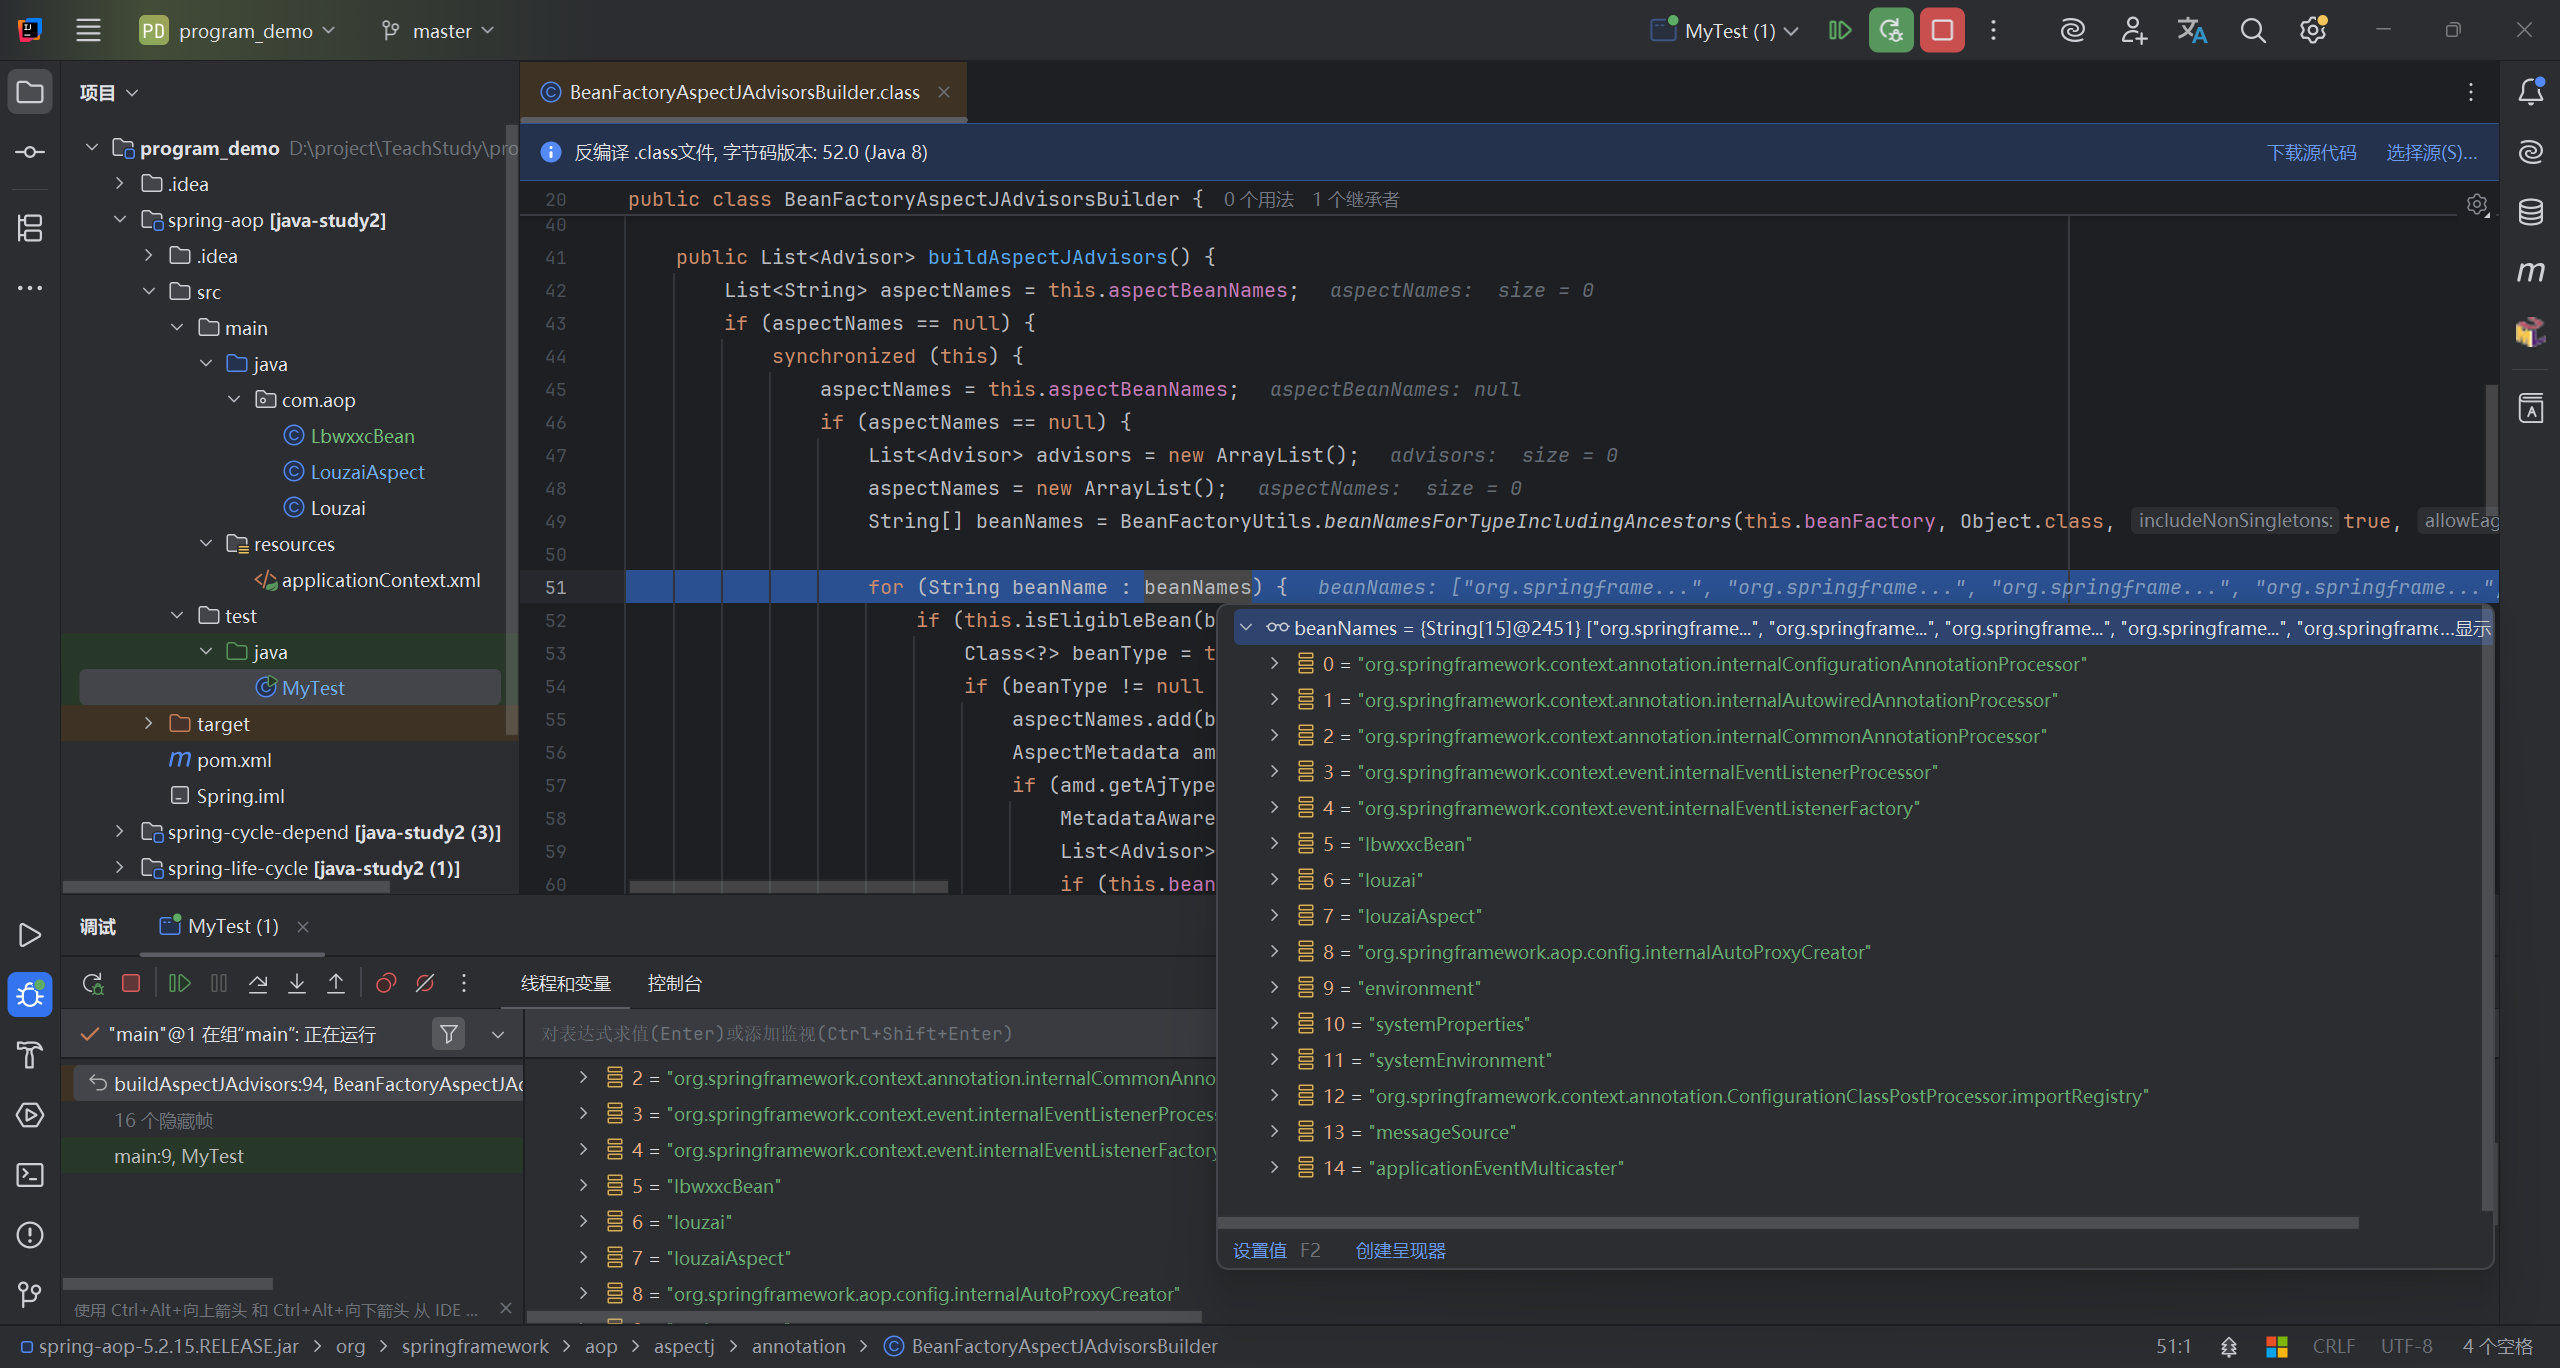Open the Structure tool window icon
Screen dimensions: 2560x1368
[30, 228]
